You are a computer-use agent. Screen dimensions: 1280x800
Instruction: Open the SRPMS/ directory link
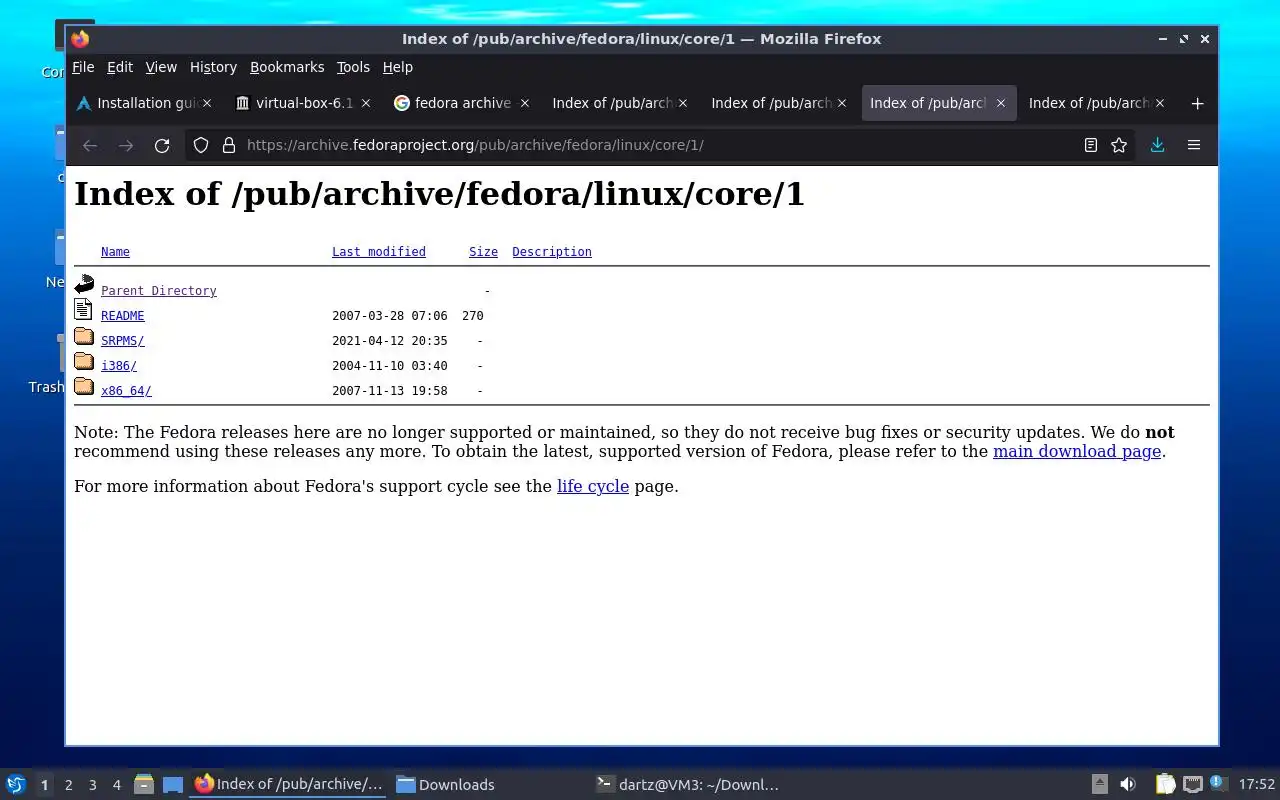click(x=123, y=341)
